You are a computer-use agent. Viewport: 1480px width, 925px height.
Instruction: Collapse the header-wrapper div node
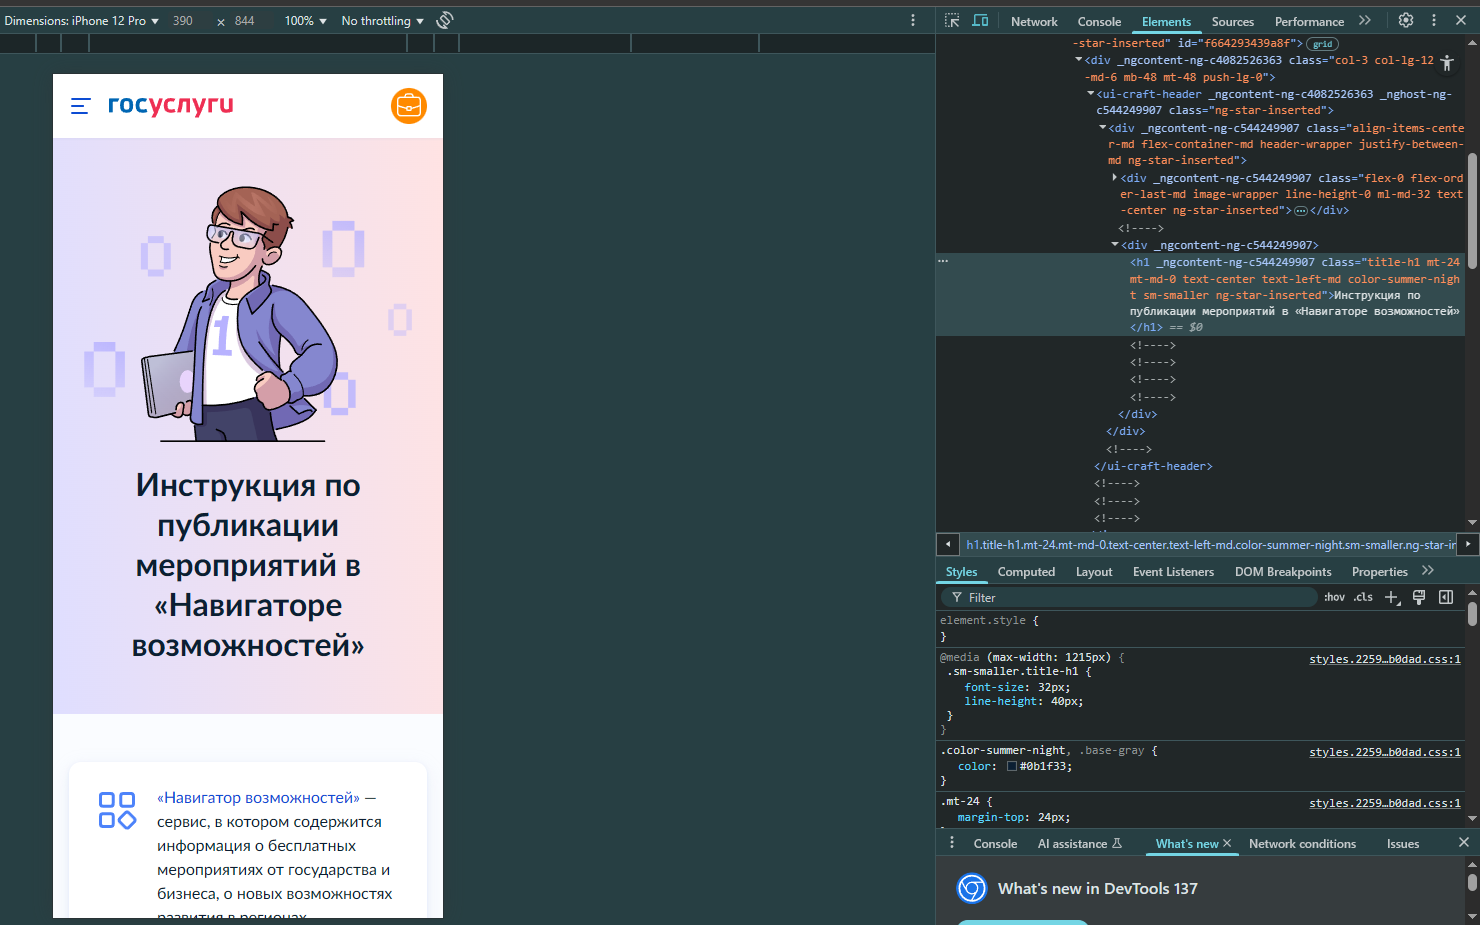(1103, 128)
